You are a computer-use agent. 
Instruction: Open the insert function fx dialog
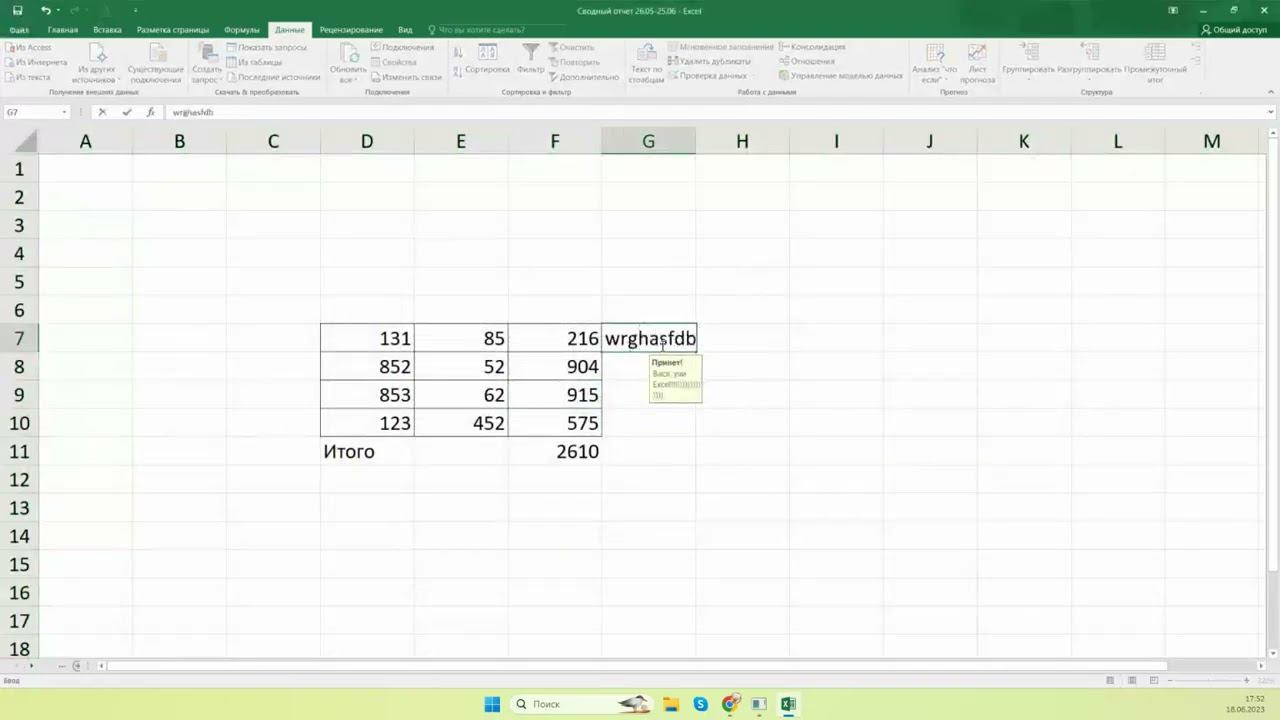point(151,112)
